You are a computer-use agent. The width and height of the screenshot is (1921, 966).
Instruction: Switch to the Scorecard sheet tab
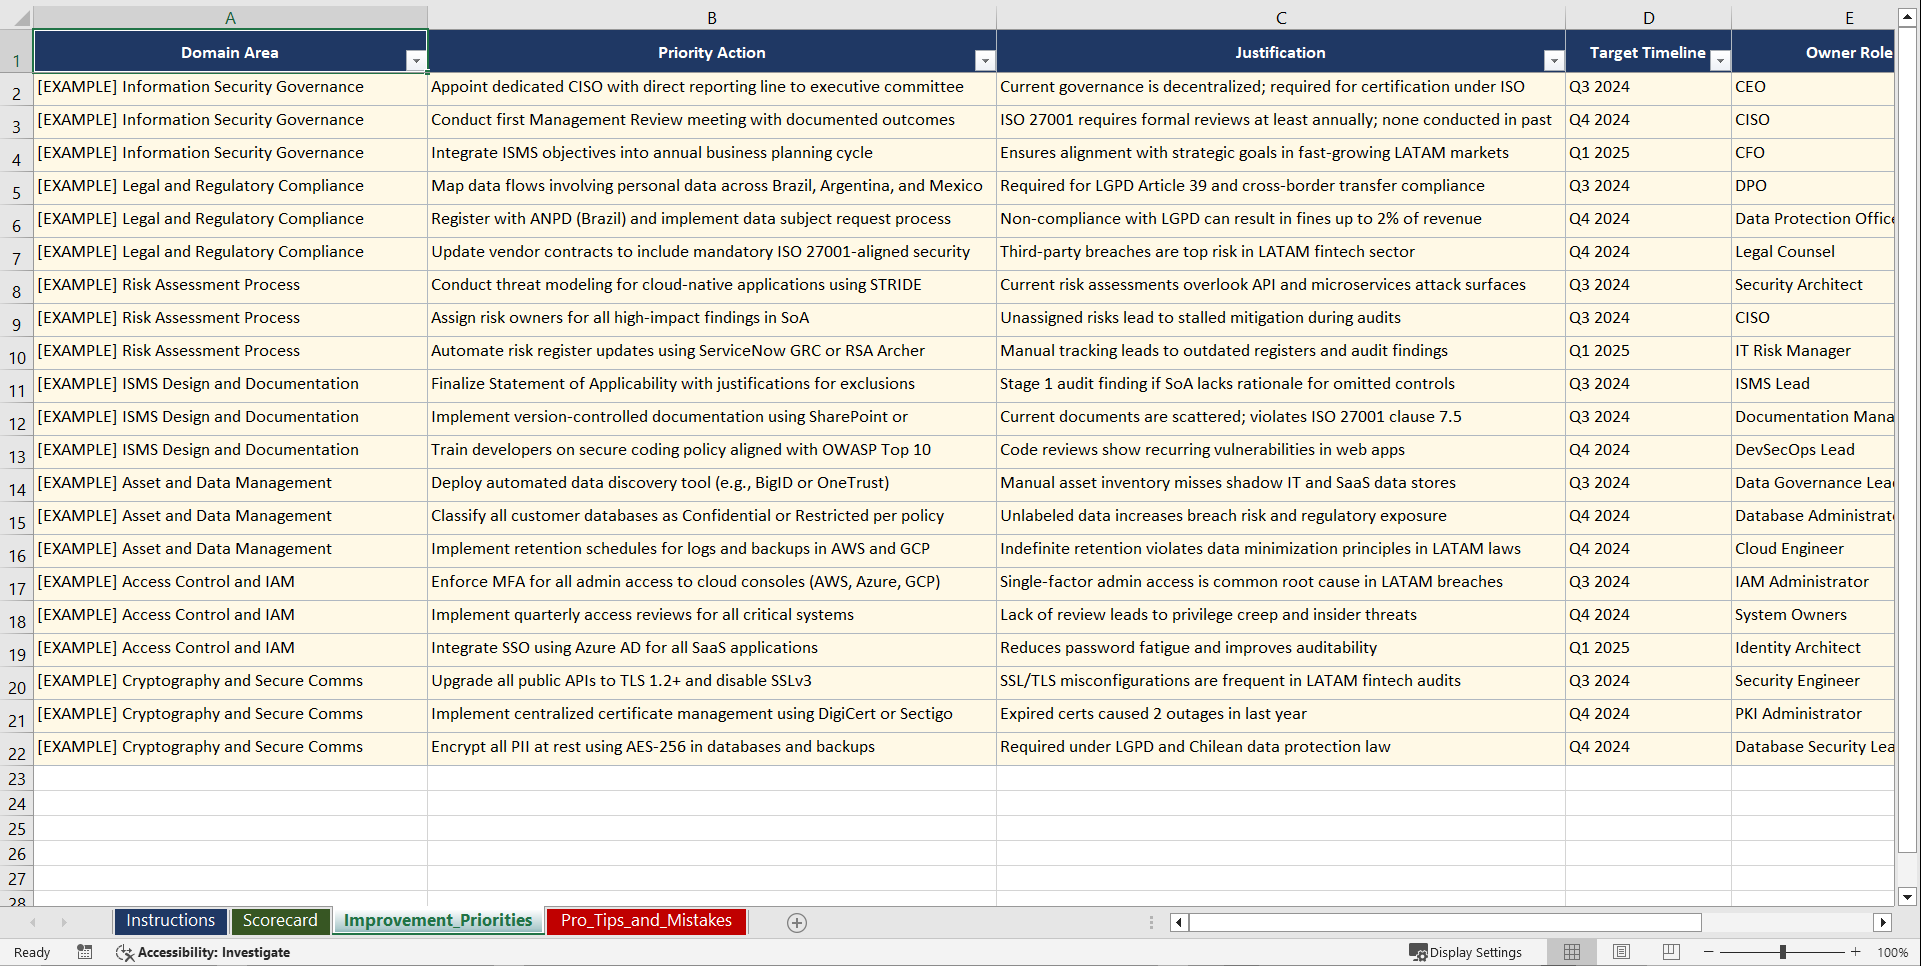point(280,920)
